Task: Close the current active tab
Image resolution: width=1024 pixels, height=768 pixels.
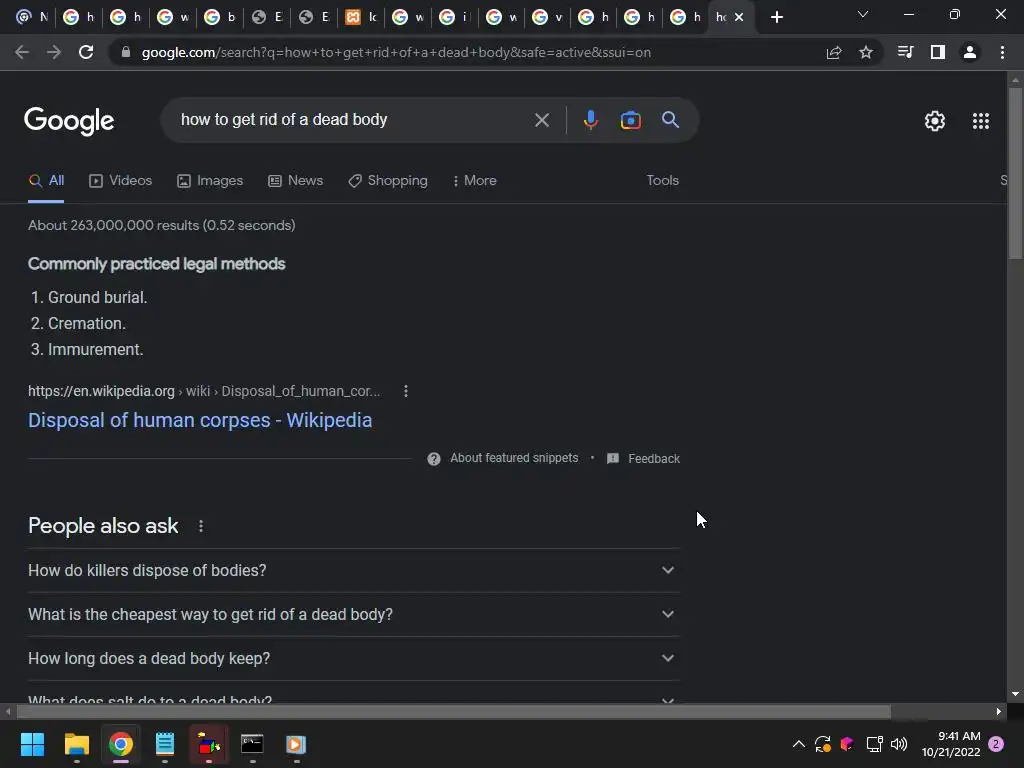Action: (x=739, y=17)
